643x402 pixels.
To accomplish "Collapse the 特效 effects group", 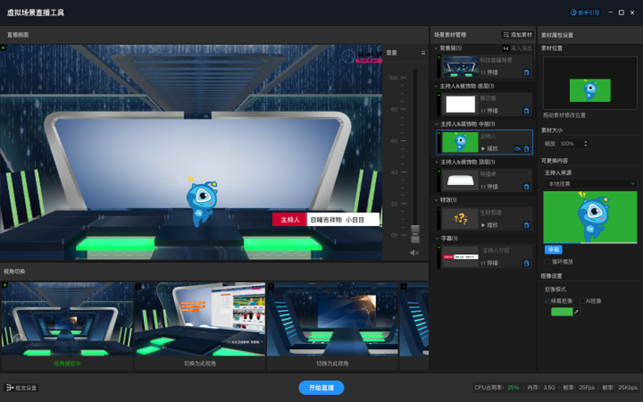I will click(436, 200).
